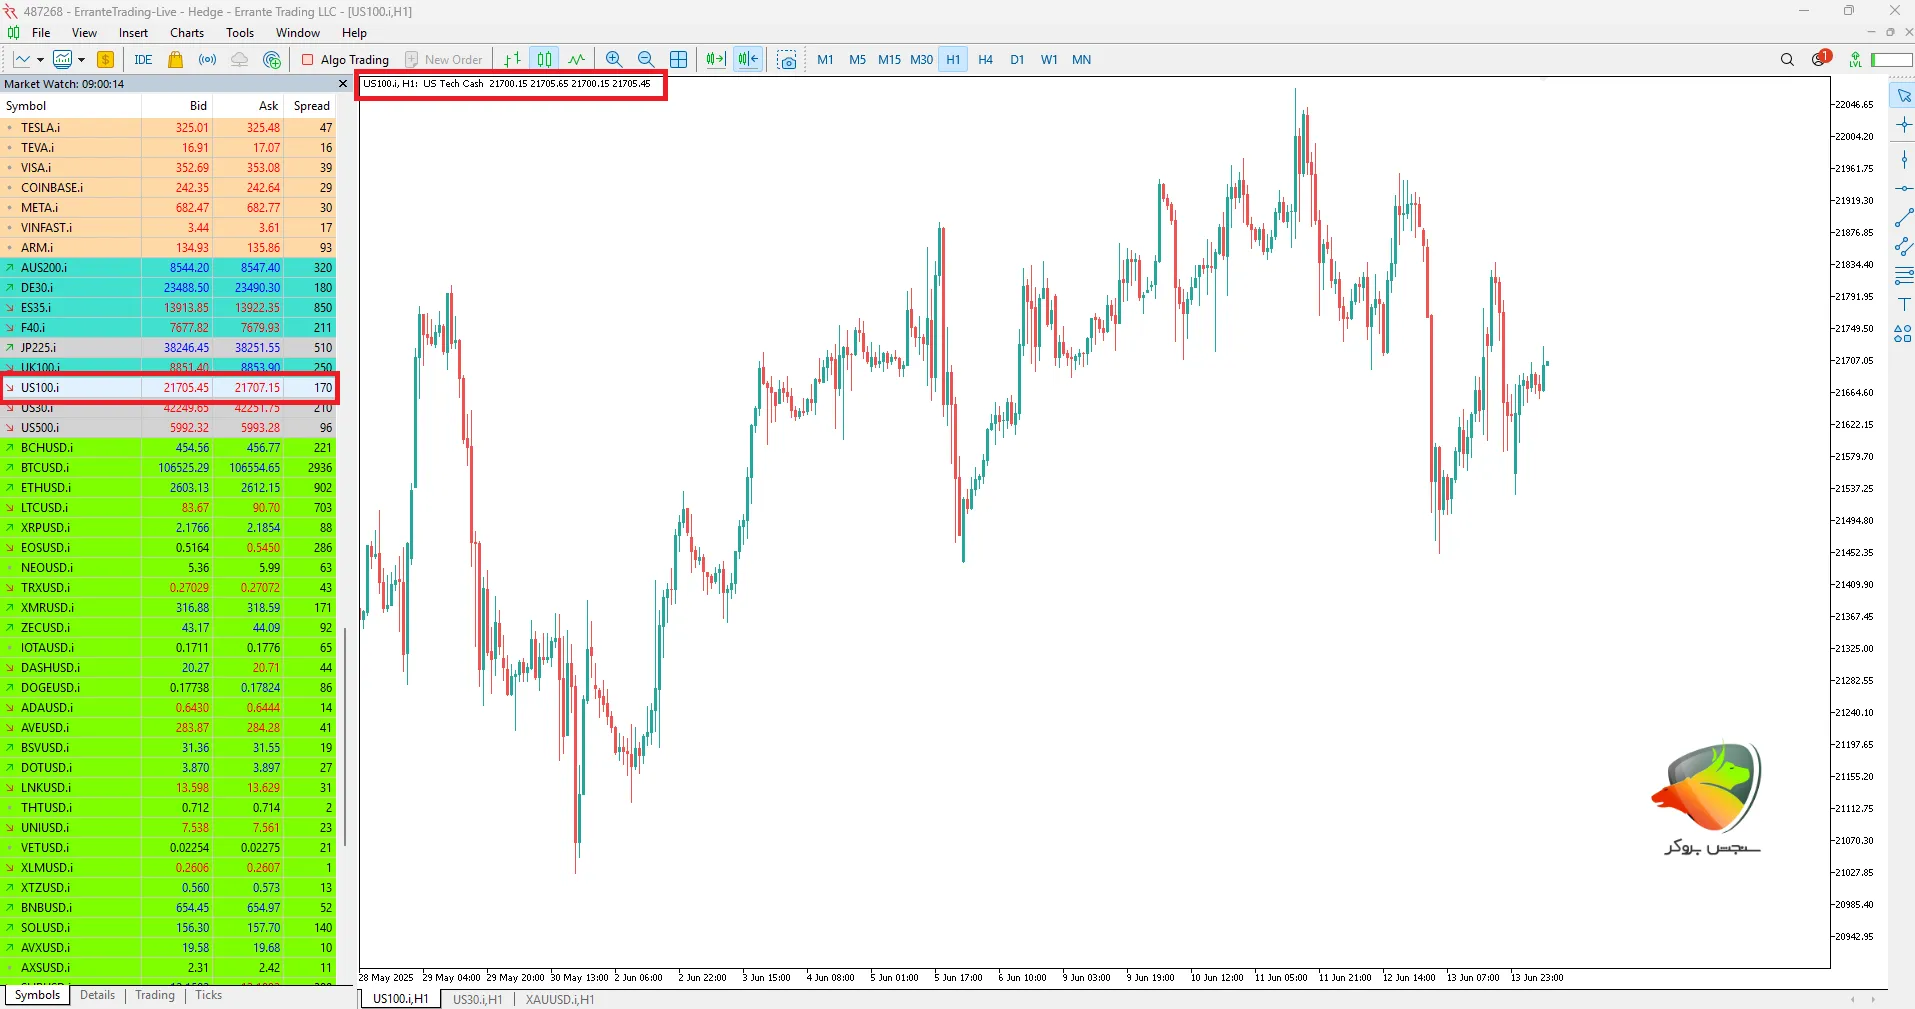This screenshot has height=1009, width=1915.
Task: Open the MQL5 IDE editor
Action: pos(143,60)
